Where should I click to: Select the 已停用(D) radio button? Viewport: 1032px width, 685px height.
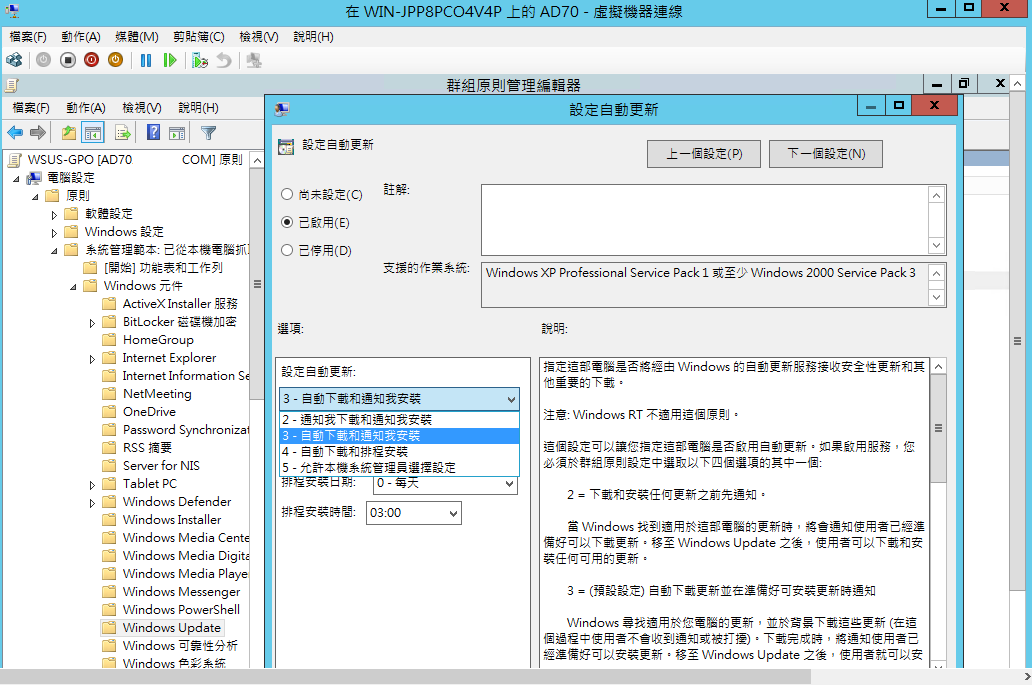pyautogui.click(x=287, y=250)
